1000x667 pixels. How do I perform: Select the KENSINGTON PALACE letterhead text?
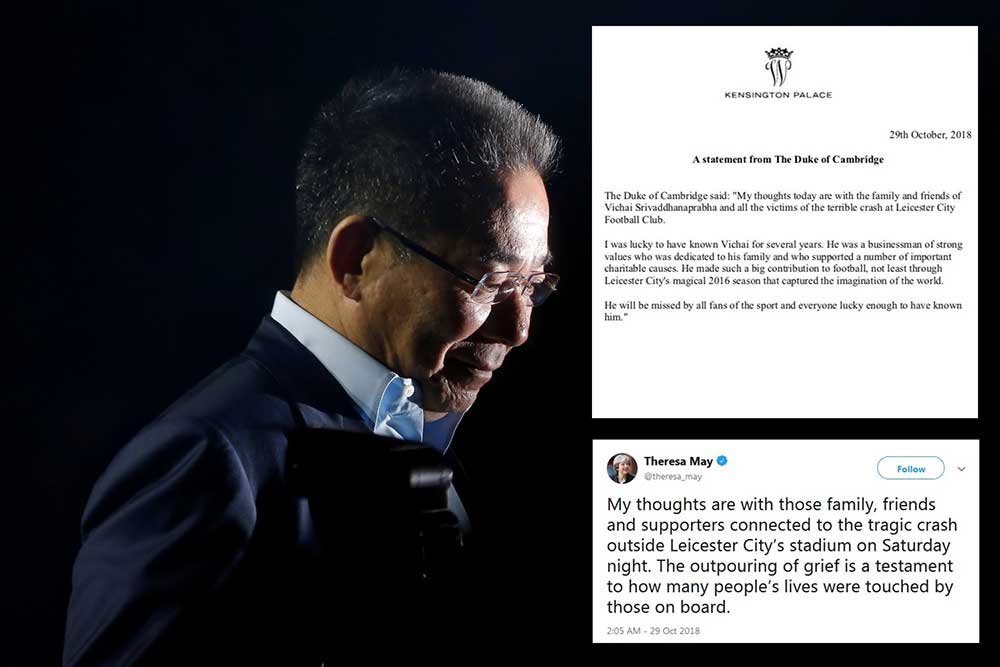778,94
